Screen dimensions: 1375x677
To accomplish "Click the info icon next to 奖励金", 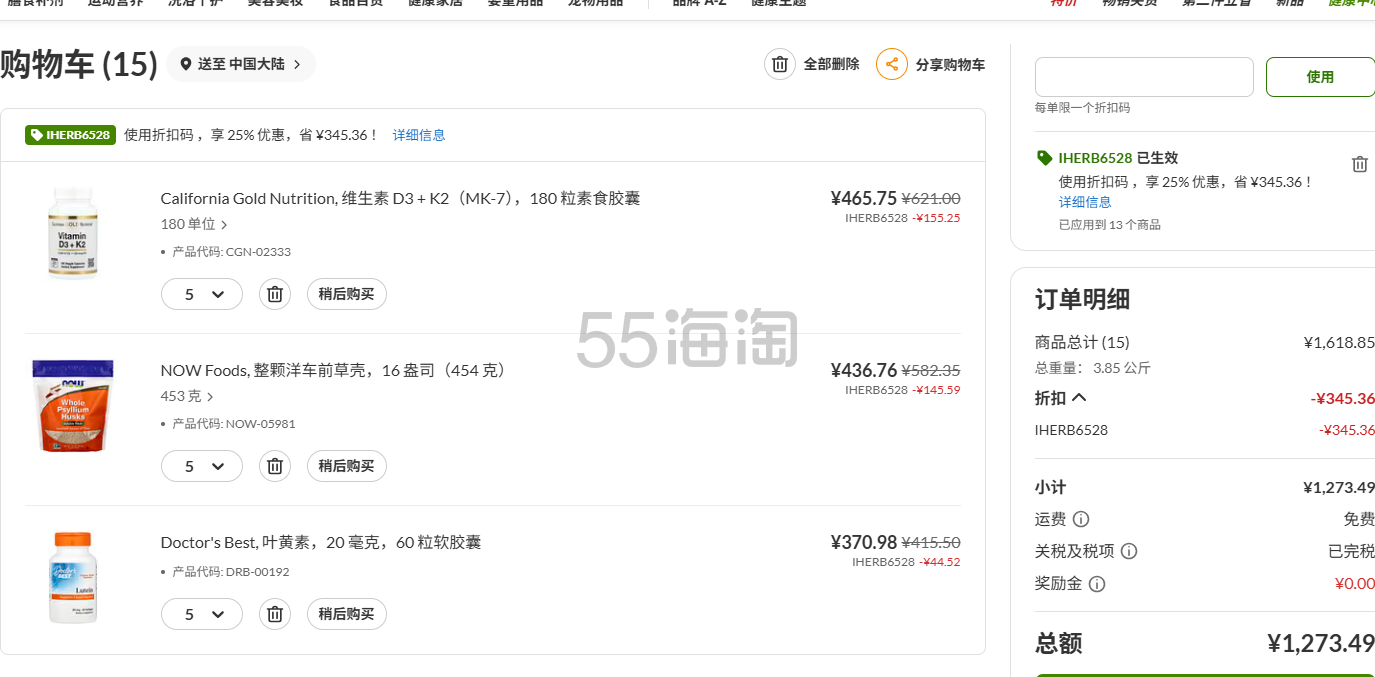I will (x=1097, y=584).
